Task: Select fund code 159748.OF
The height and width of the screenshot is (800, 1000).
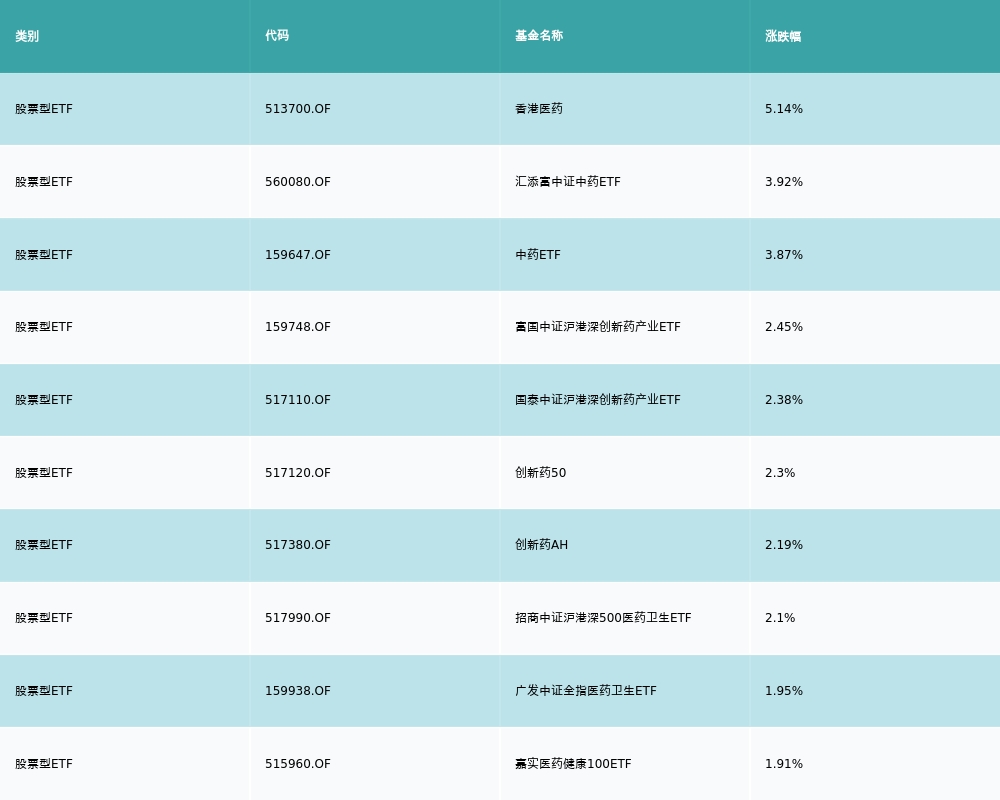Action: (298, 327)
